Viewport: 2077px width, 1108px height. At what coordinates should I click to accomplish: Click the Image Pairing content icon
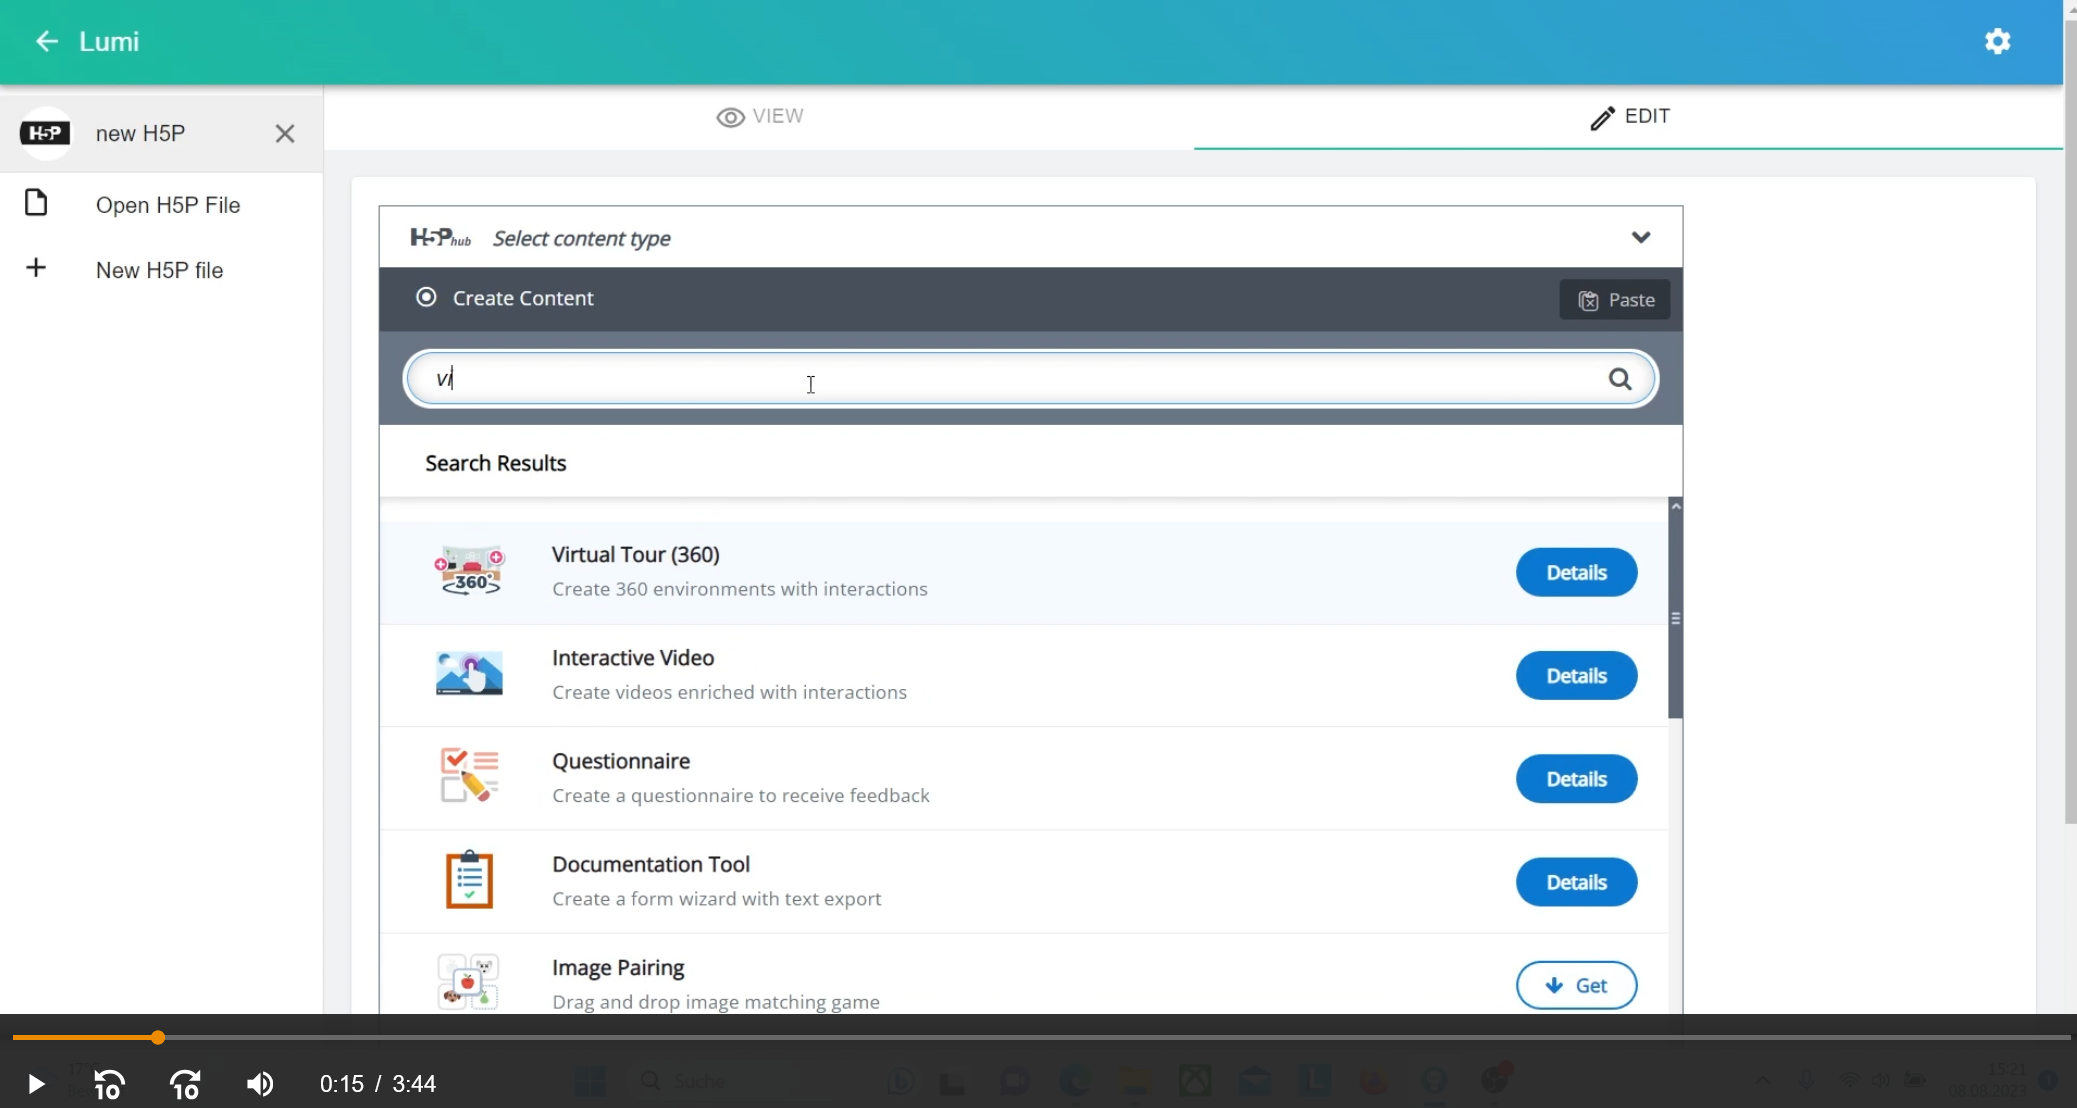[469, 982]
